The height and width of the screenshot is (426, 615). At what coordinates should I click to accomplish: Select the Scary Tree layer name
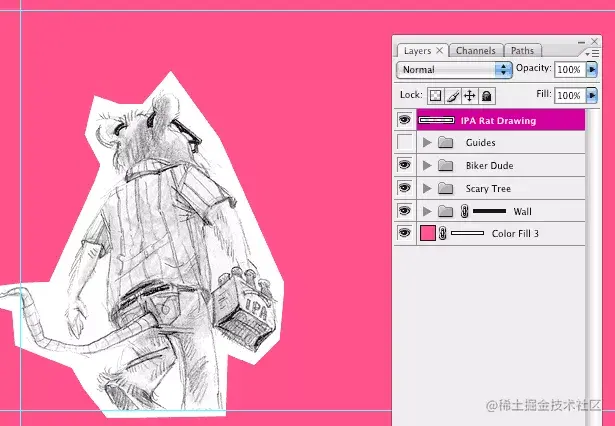coord(488,189)
